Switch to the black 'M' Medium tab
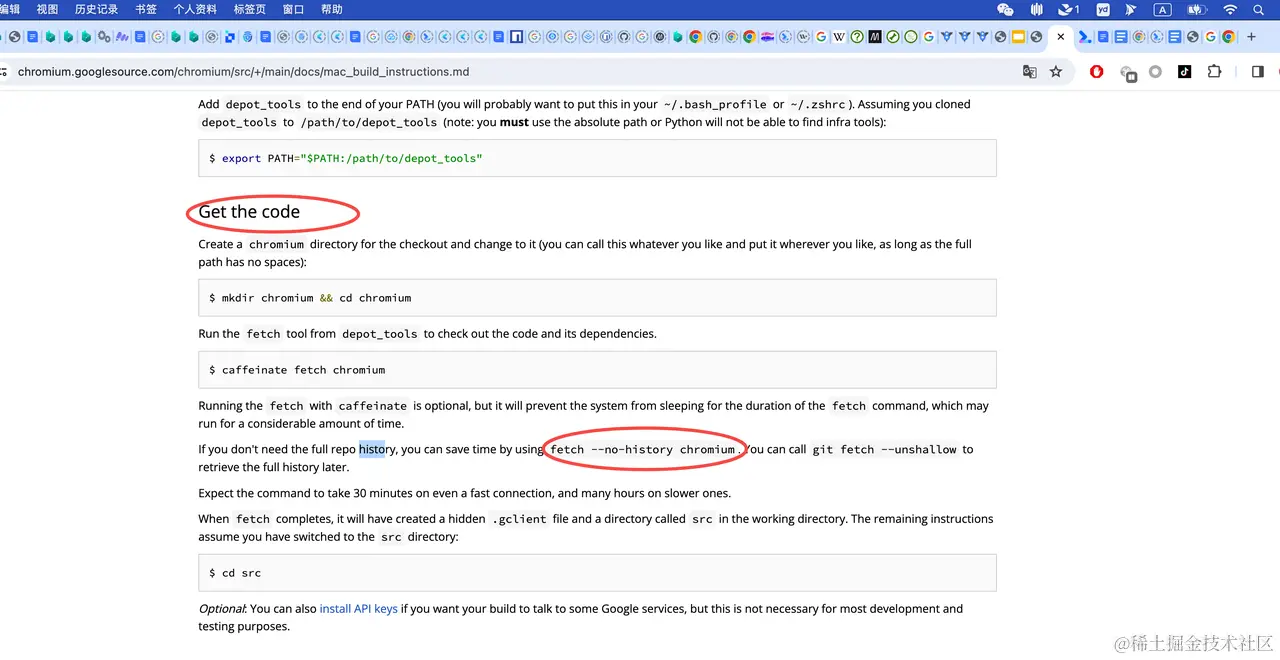Viewport: 1280px width, 660px height. pyautogui.click(x=874, y=37)
